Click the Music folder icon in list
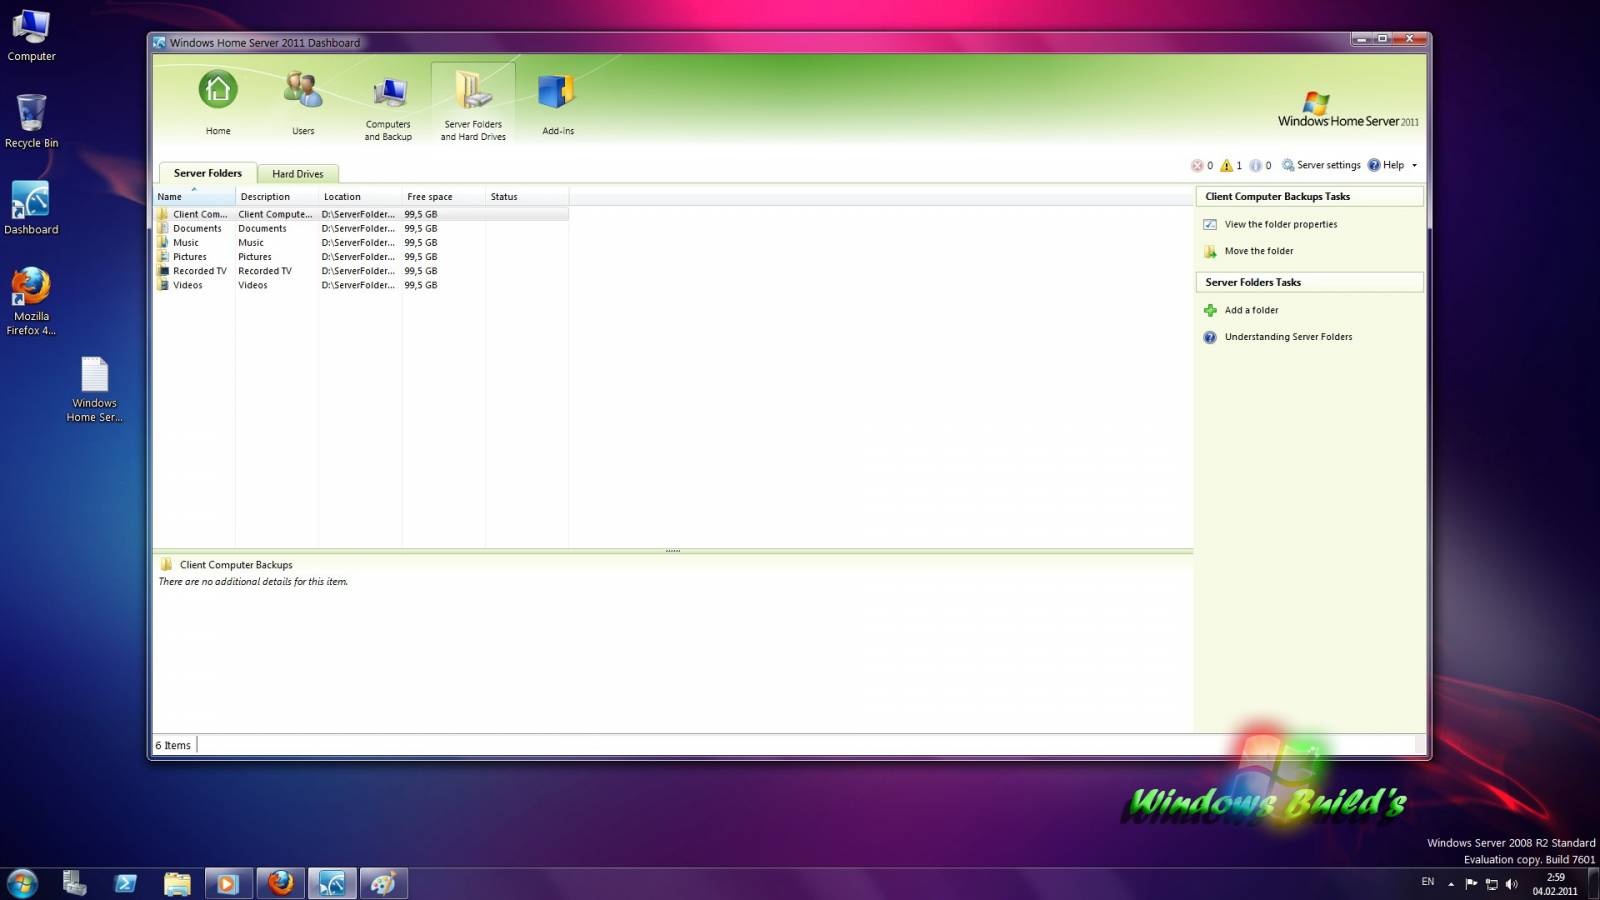The image size is (1600, 900). pyautogui.click(x=163, y=242)
